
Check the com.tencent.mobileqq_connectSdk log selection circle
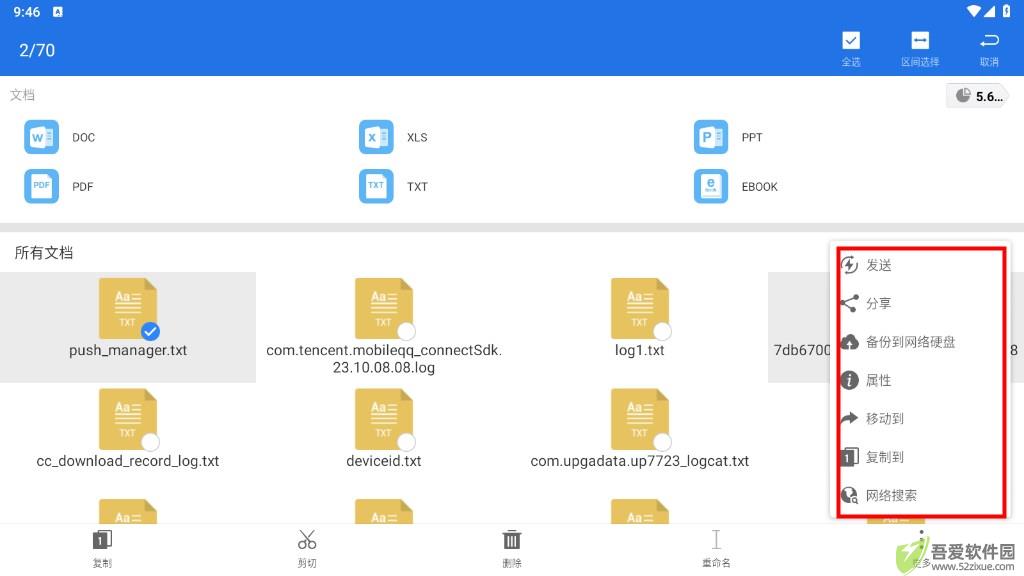point(406,332)
